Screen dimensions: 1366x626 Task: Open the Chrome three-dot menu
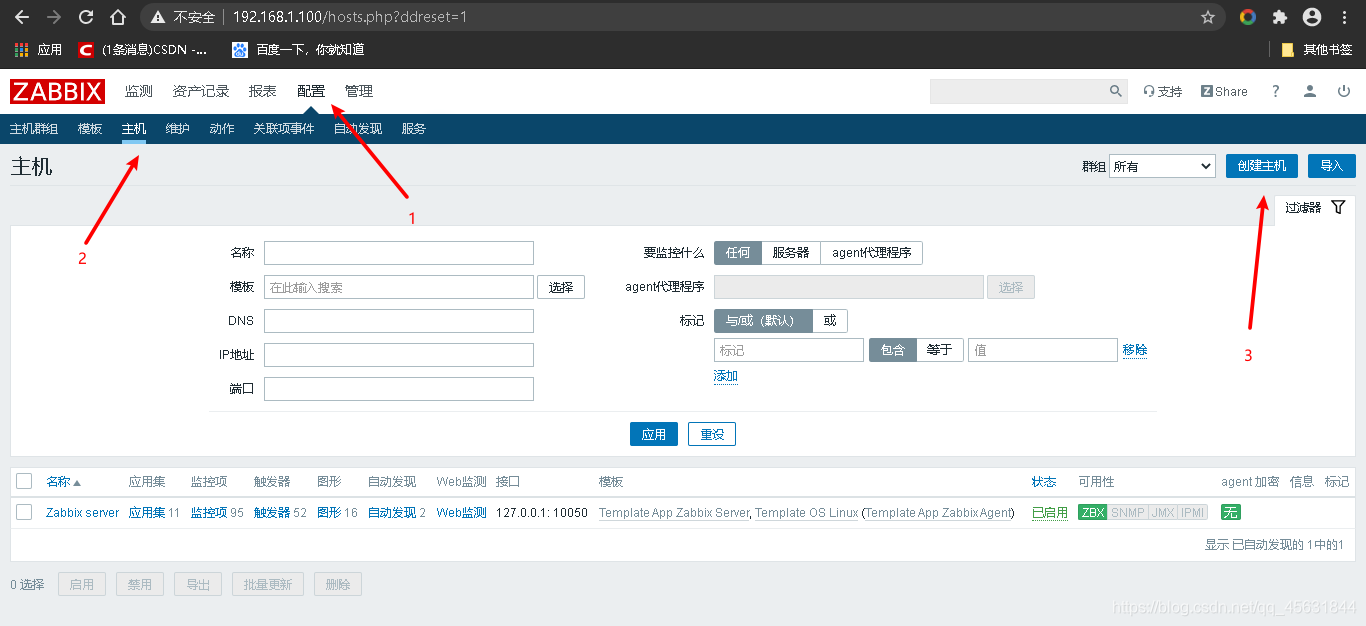click(1344, 17)
